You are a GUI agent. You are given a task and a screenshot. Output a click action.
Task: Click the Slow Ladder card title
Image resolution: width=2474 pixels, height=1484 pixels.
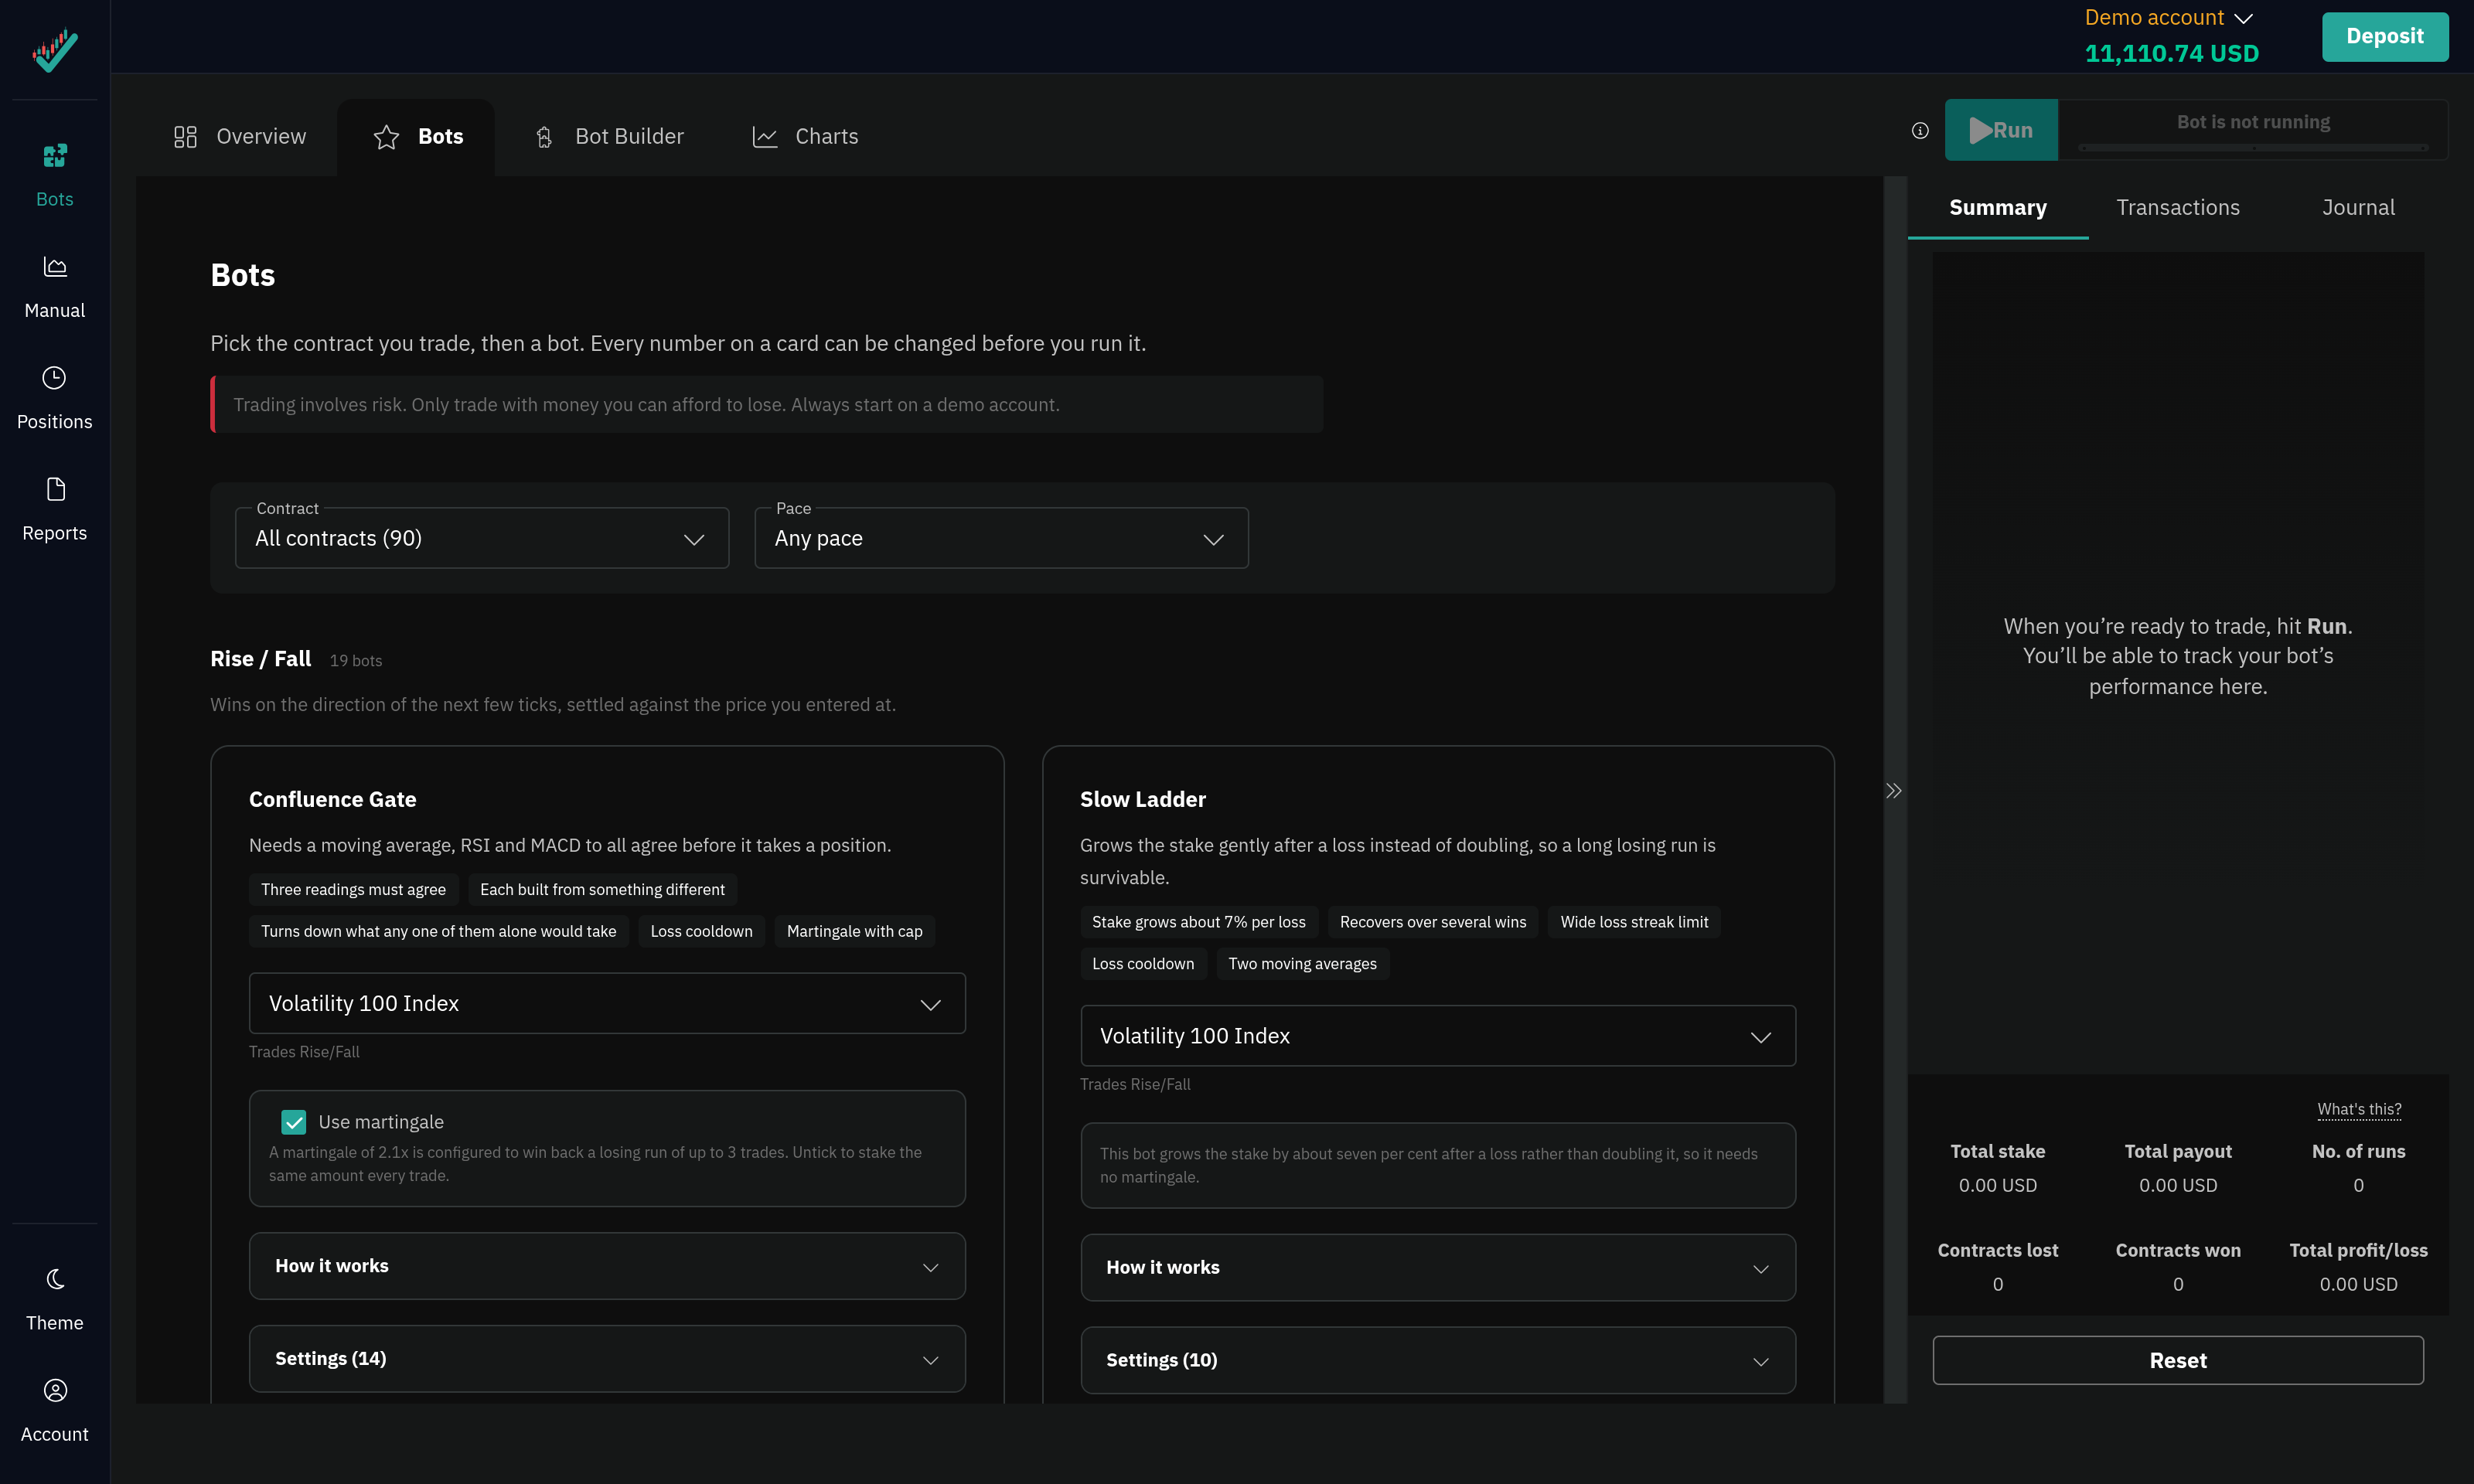click(1143, 799)
